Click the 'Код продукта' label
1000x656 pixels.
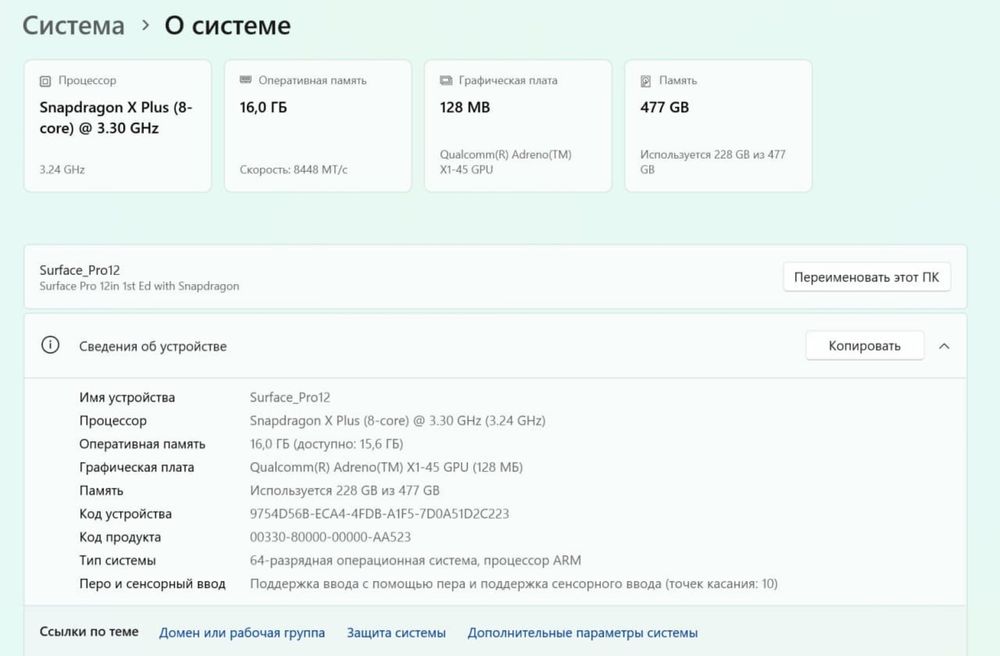click(x=120, y=537)
